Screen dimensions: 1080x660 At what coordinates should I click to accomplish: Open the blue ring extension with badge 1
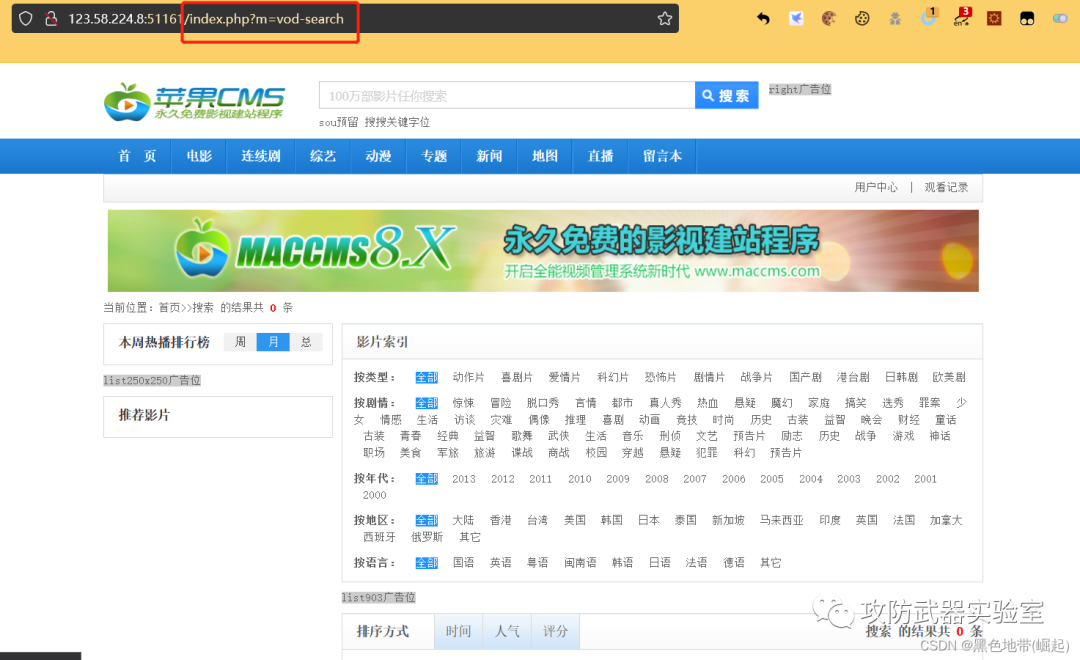pos(928,17)
